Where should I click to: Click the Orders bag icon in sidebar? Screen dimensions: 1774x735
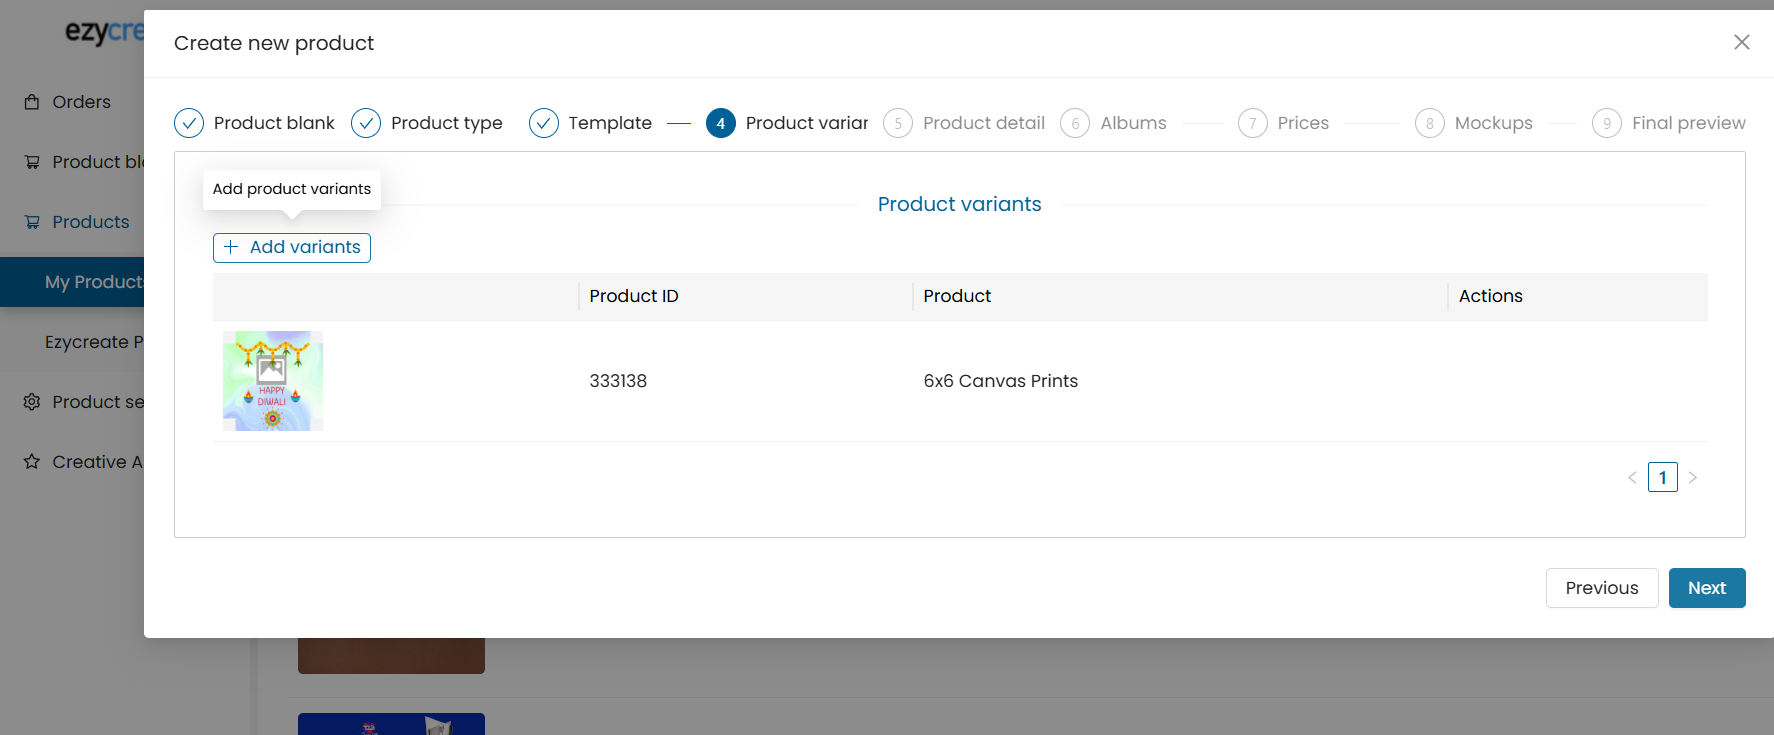point(32,102)
